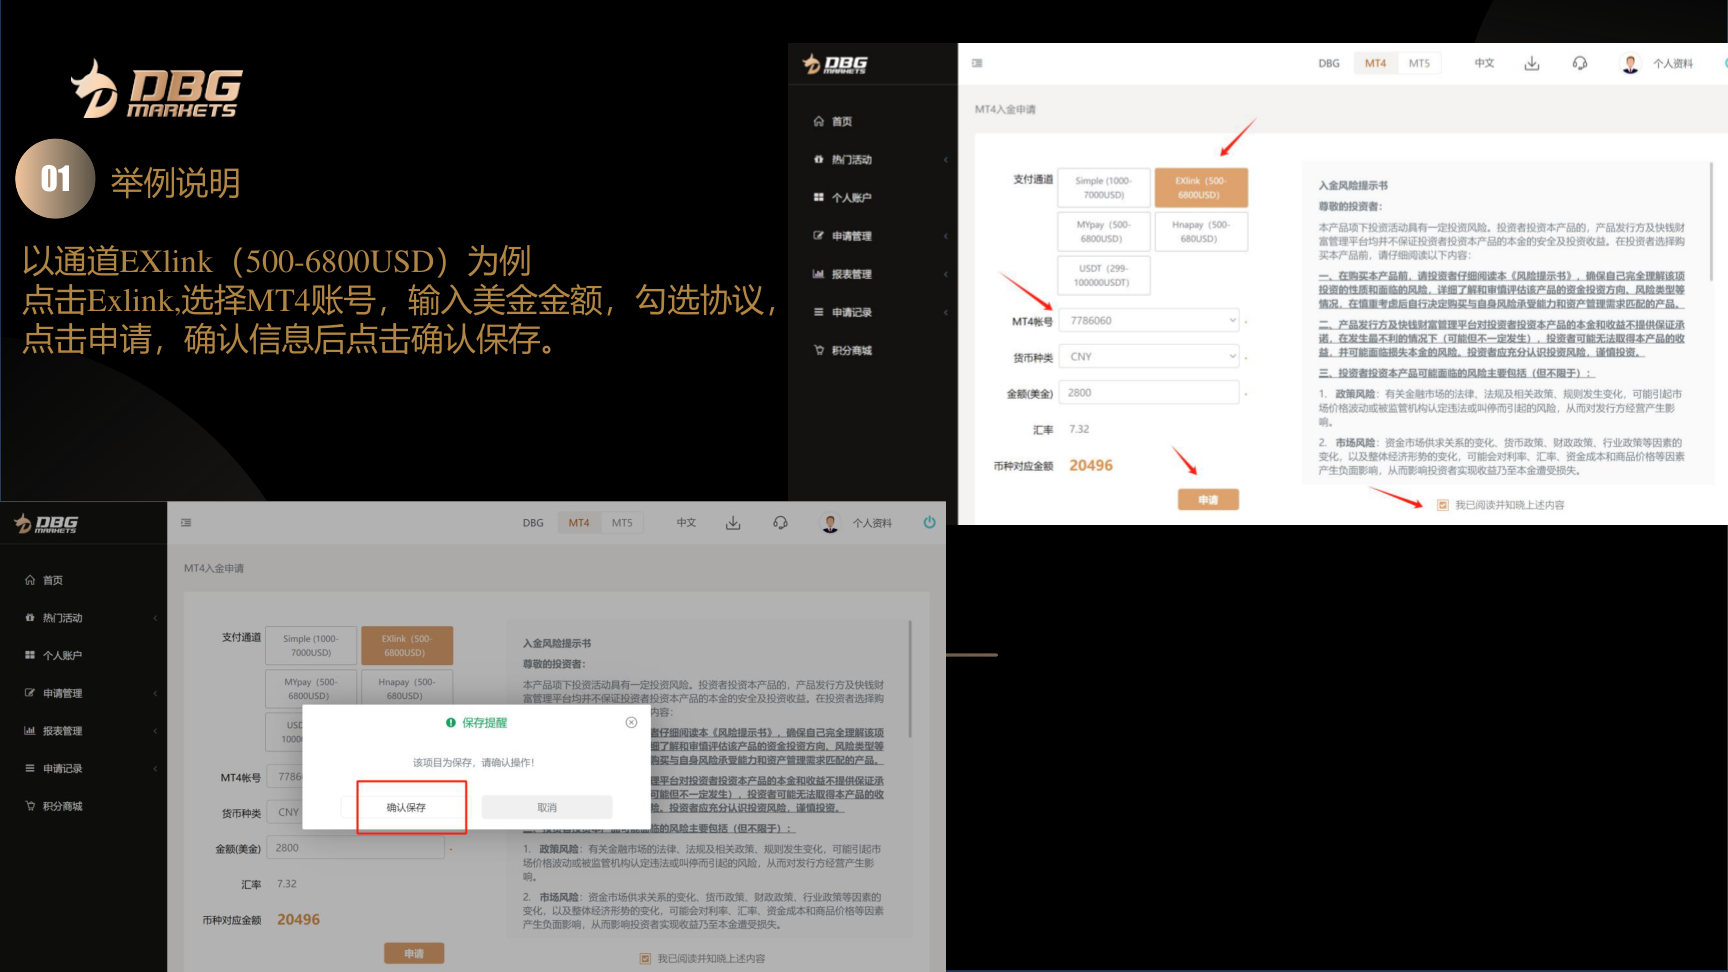Click power logout icon in save-dialog screenshot

(x=929, y=522)
